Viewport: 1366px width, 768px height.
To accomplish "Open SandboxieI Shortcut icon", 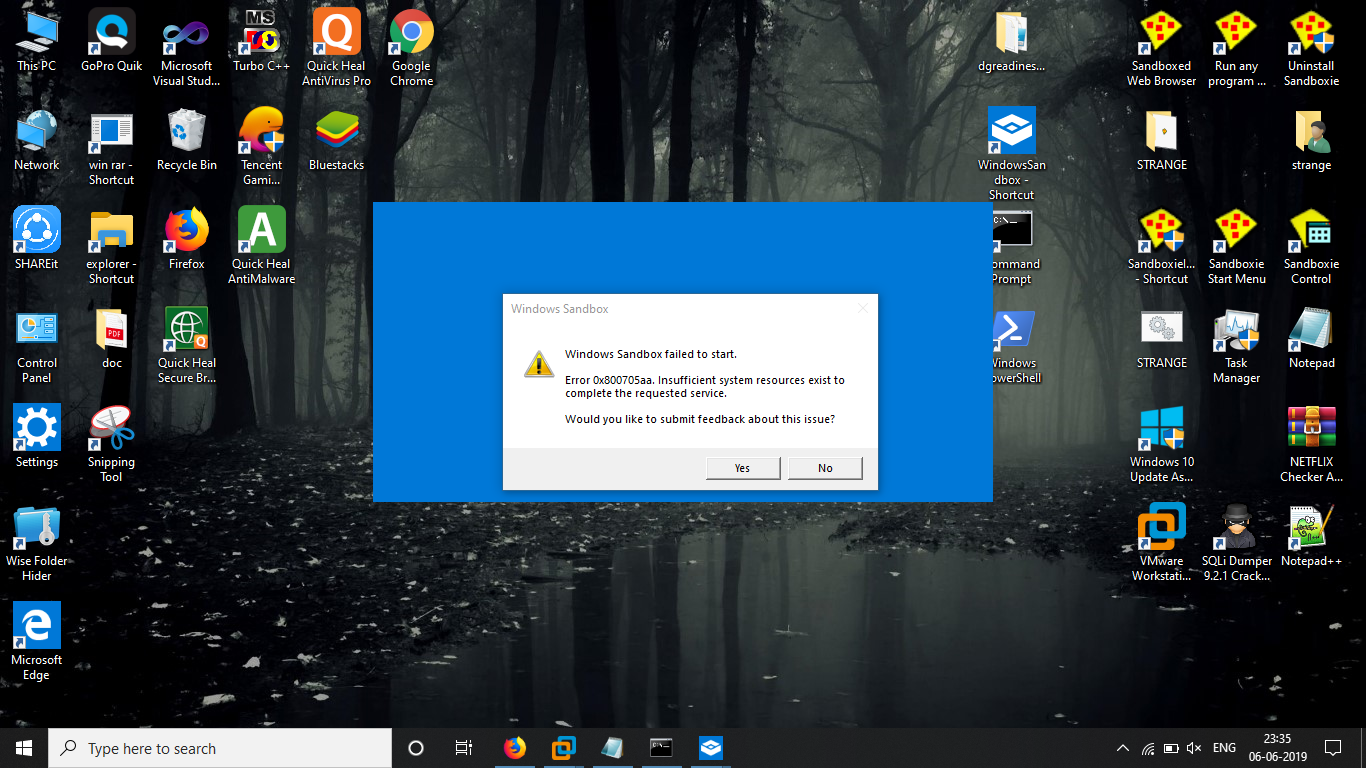I will tap(1162, 248).
